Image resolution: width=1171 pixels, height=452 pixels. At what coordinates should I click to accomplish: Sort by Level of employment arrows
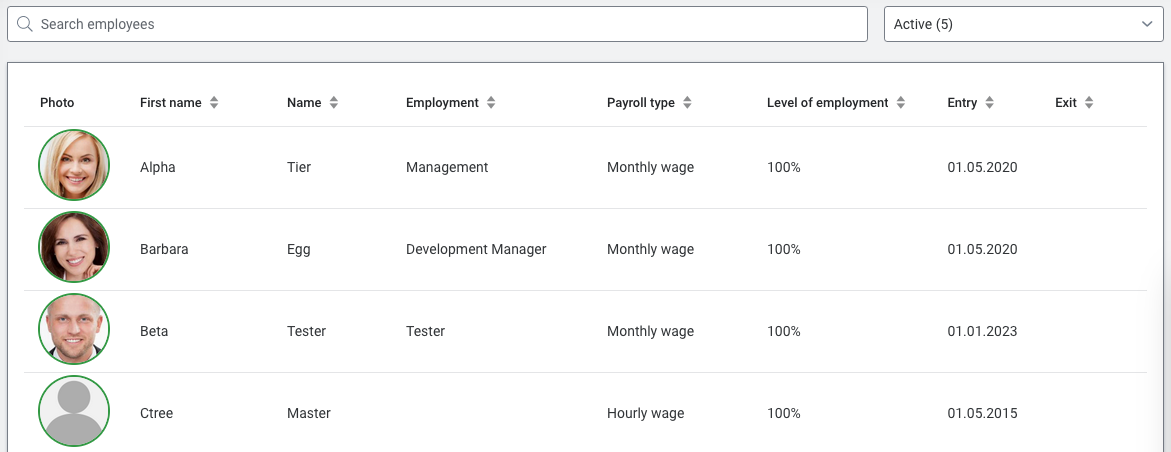[x=900, y=103]
